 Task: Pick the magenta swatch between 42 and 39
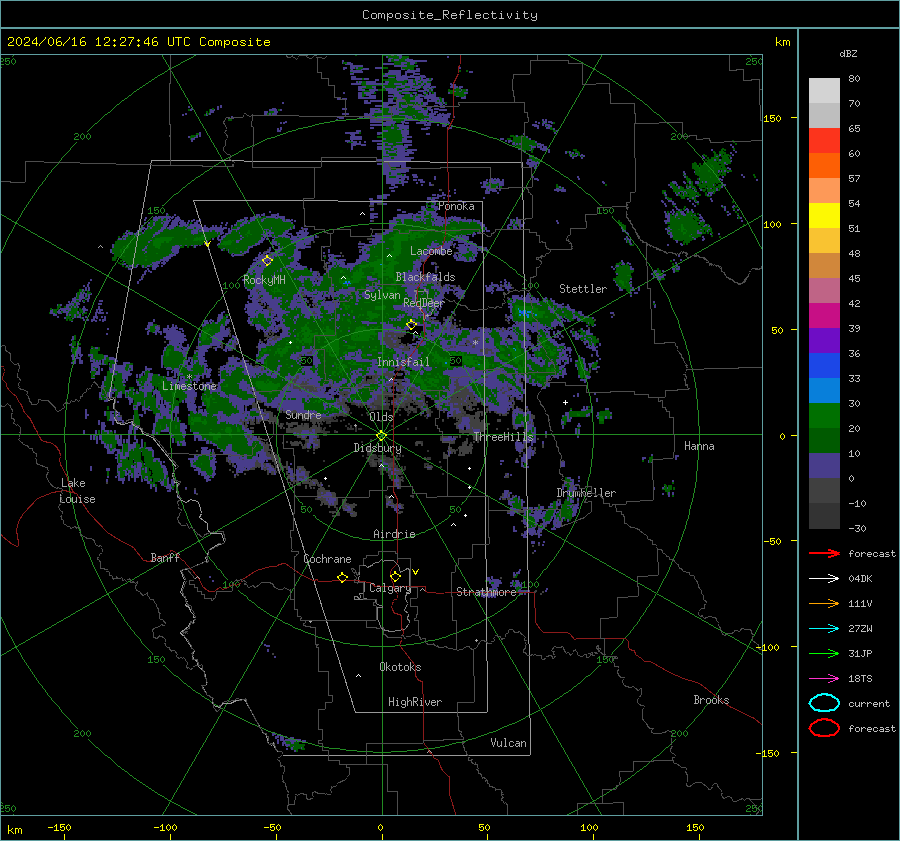824,316
